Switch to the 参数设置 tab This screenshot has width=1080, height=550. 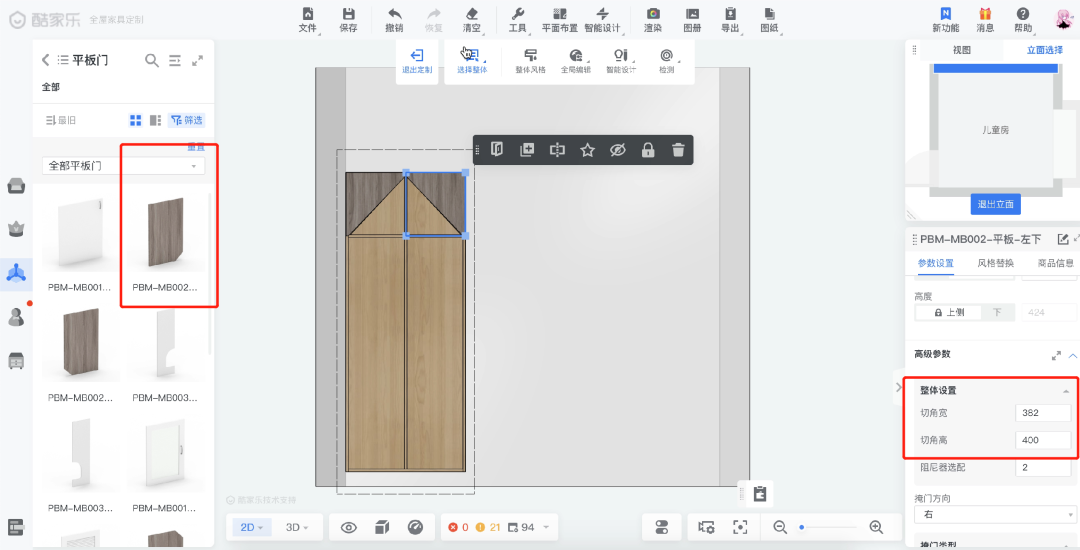[935, 263]
